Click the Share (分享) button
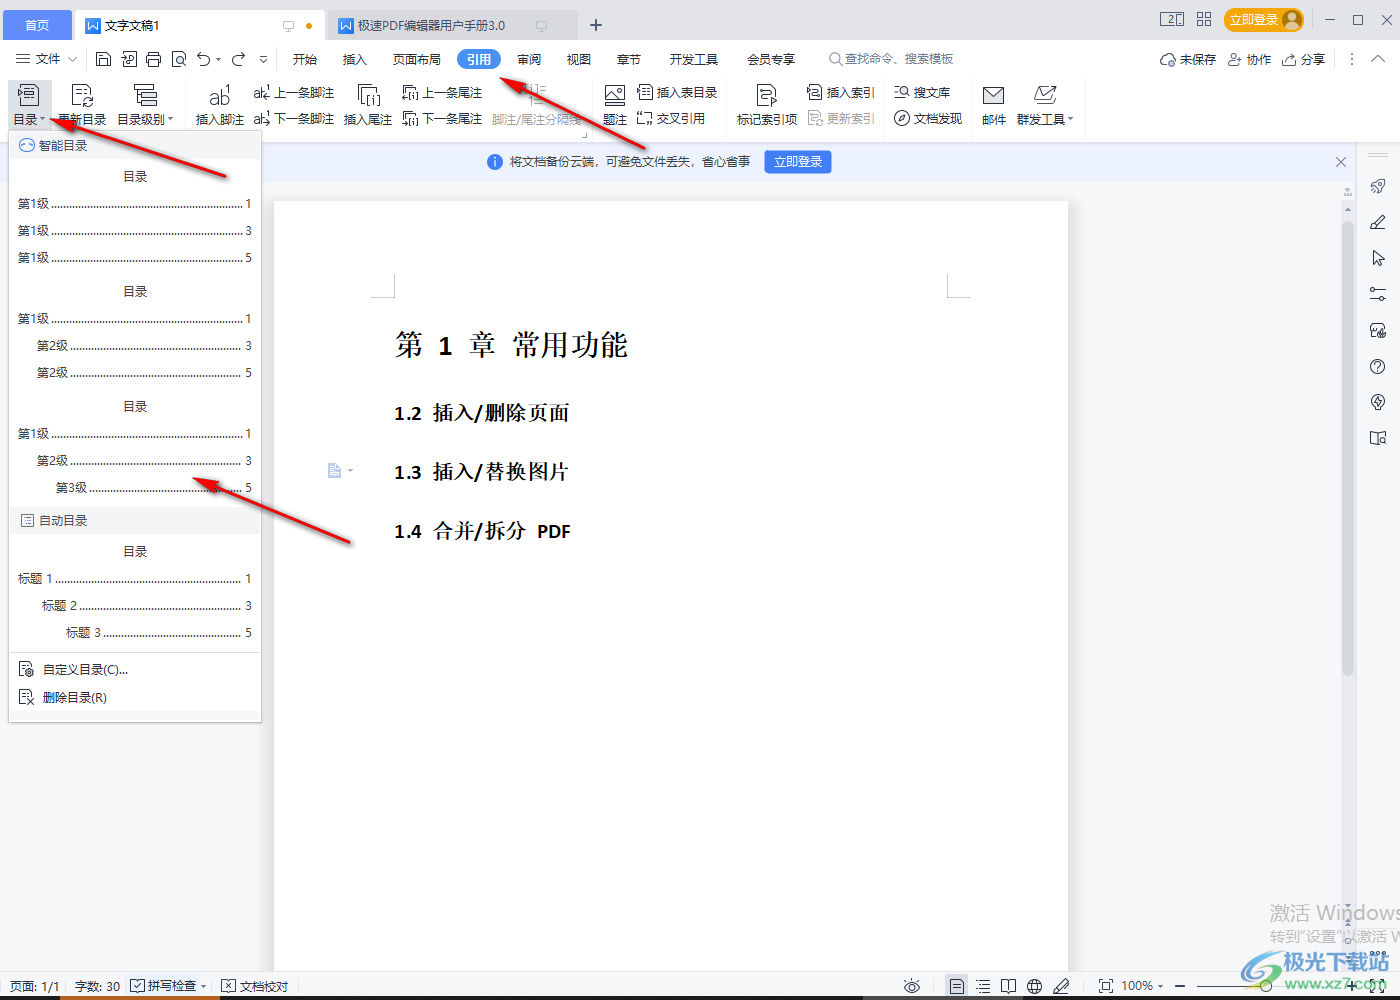 coord(1304,59)
